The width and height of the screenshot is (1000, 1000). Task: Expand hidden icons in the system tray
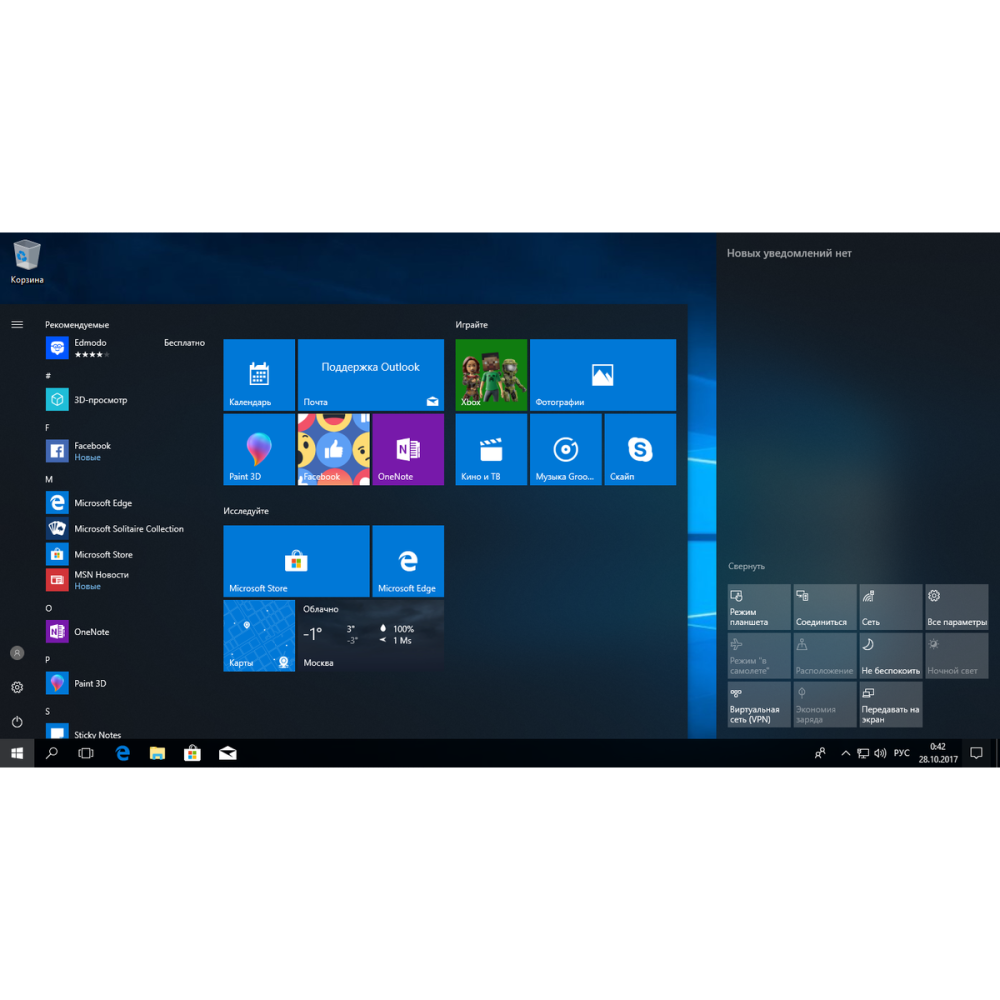click(845, 753)
